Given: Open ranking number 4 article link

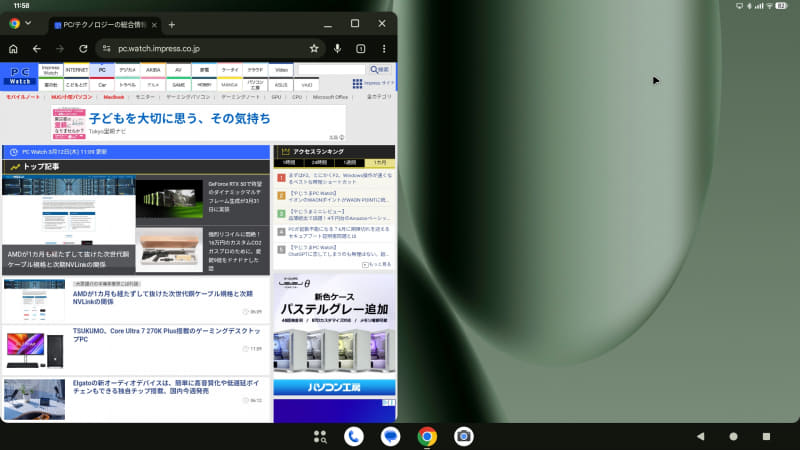Looking at the screenshot, I should pyautogui.click(x=339, y=232).
